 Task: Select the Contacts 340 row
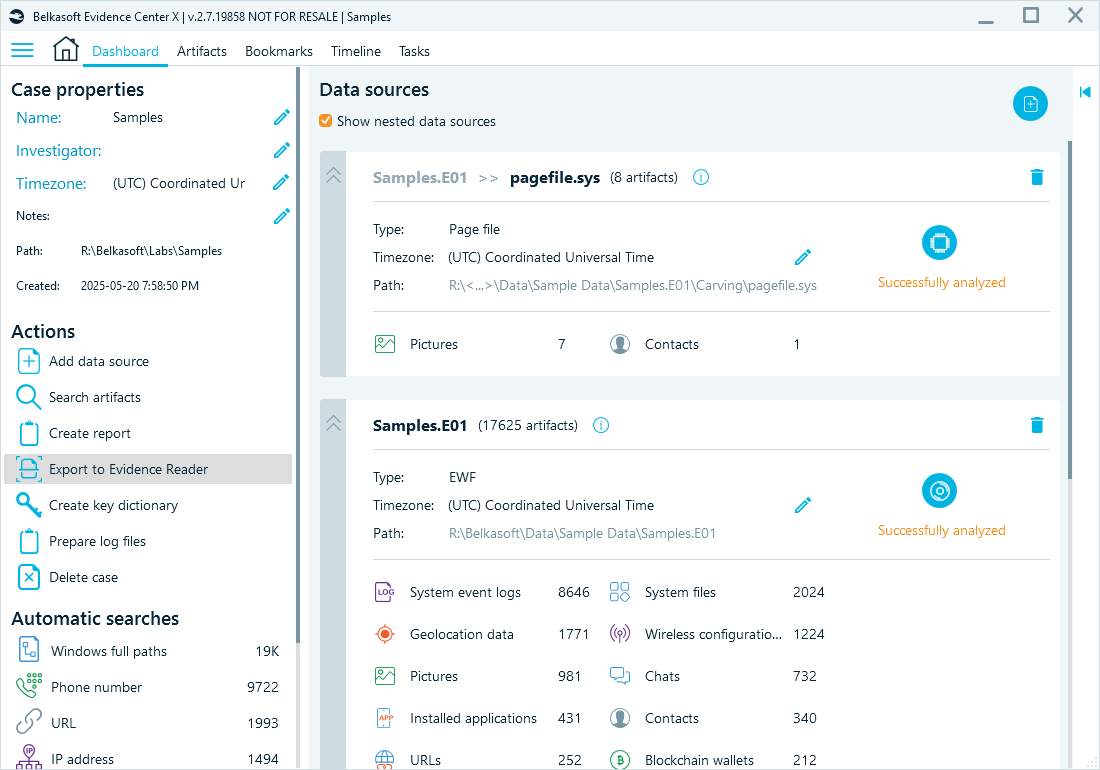pyautogui.click(x=714, y=718)
